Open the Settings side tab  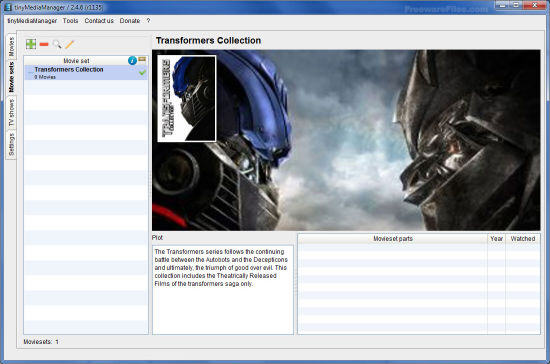pyautogui.click(x=11, y=144)
